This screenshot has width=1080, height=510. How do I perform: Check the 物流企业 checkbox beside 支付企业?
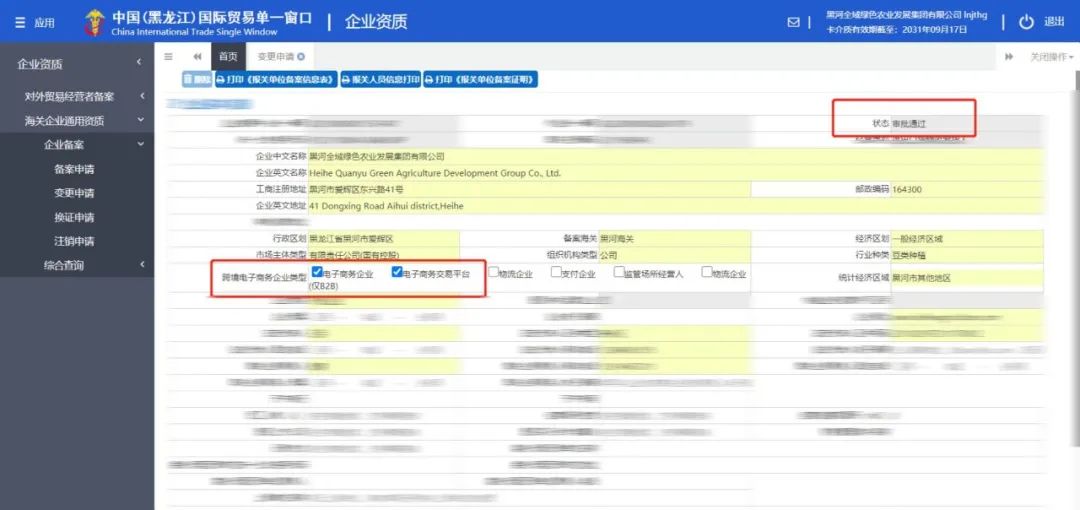(493, 272)
